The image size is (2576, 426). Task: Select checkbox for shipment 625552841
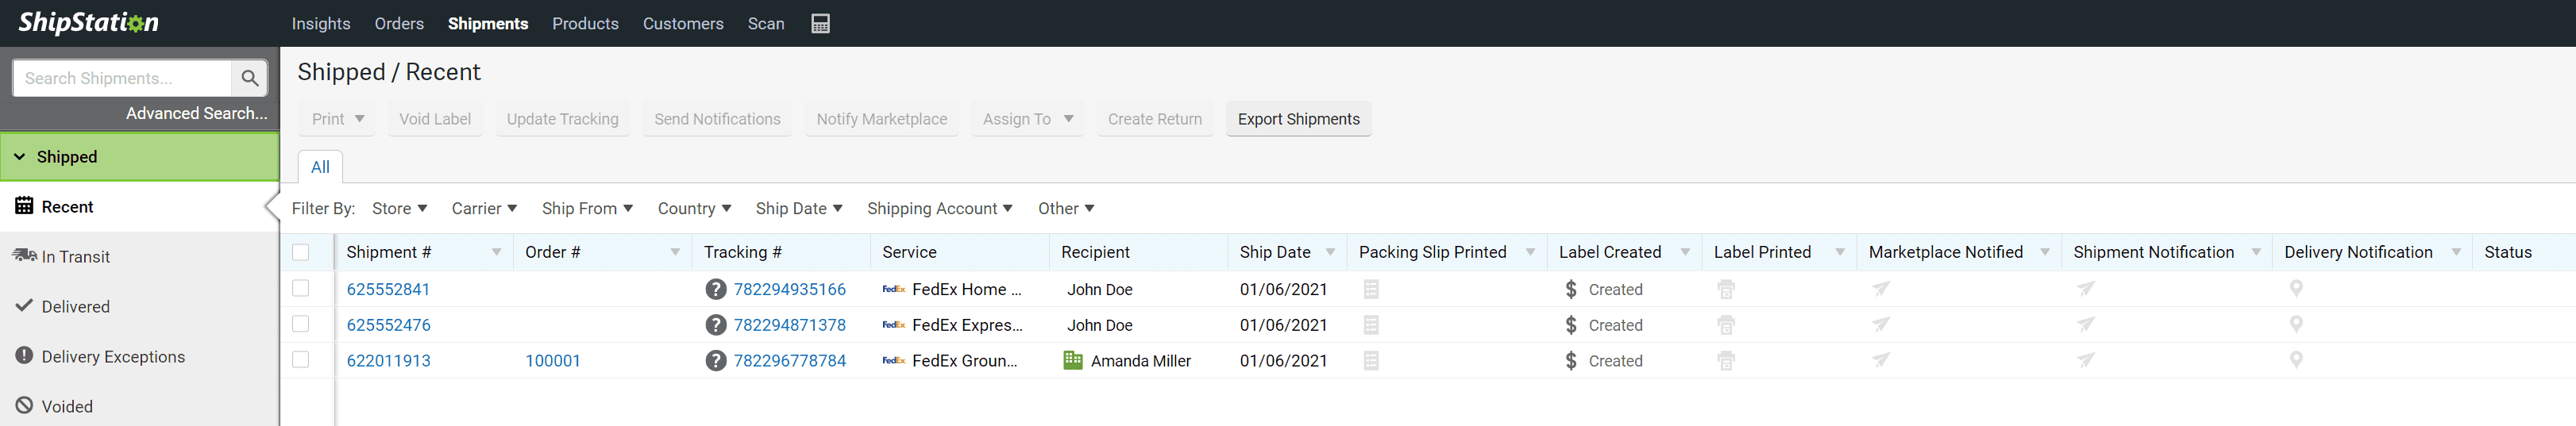(301, 288)
